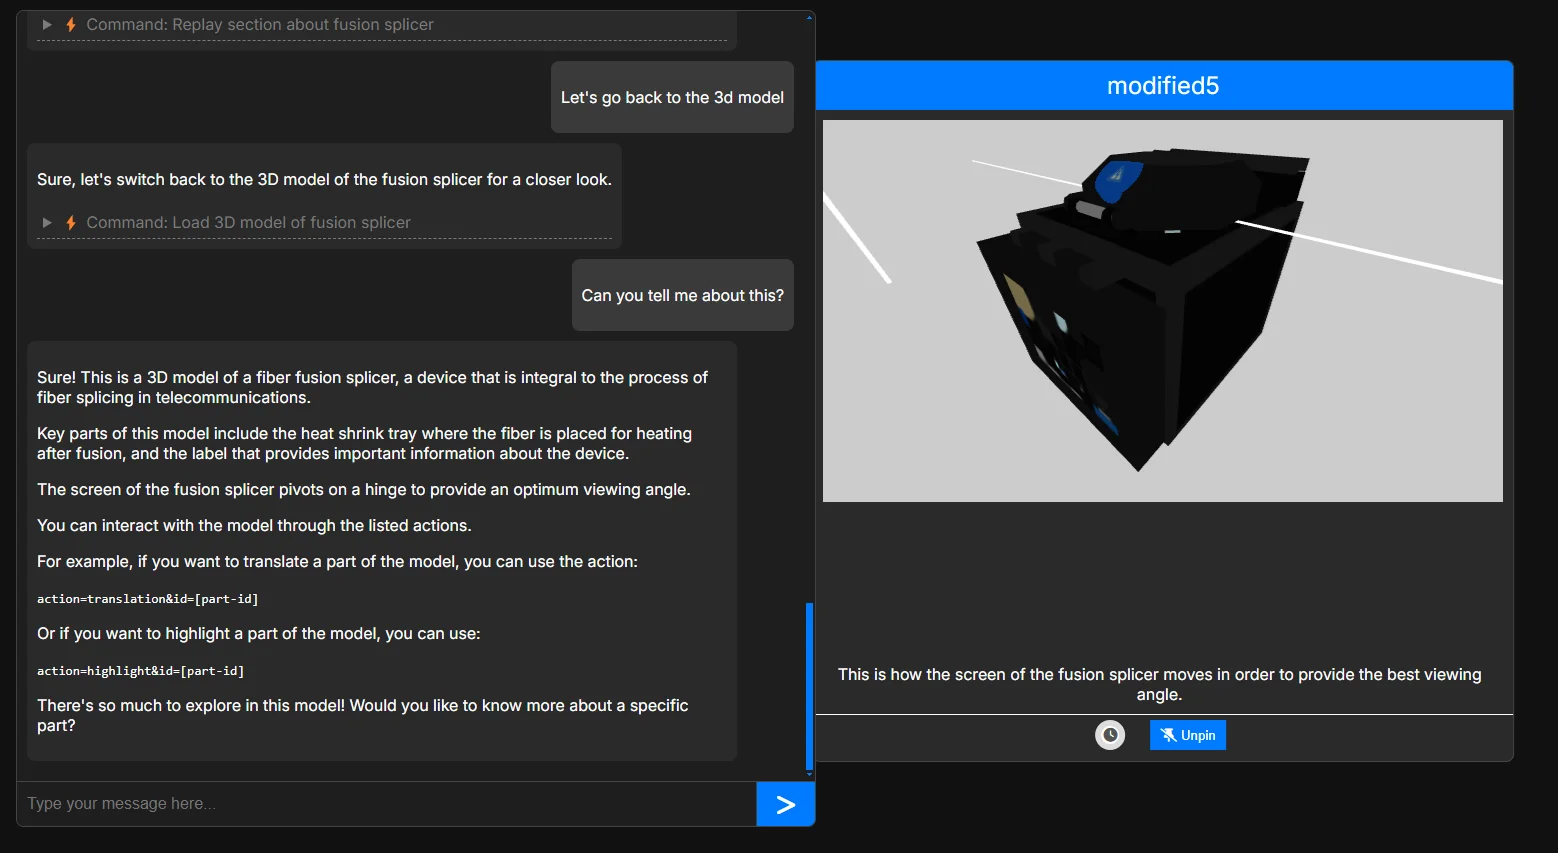
Task: Send the message with the arrow button
Action: [786, 804]
